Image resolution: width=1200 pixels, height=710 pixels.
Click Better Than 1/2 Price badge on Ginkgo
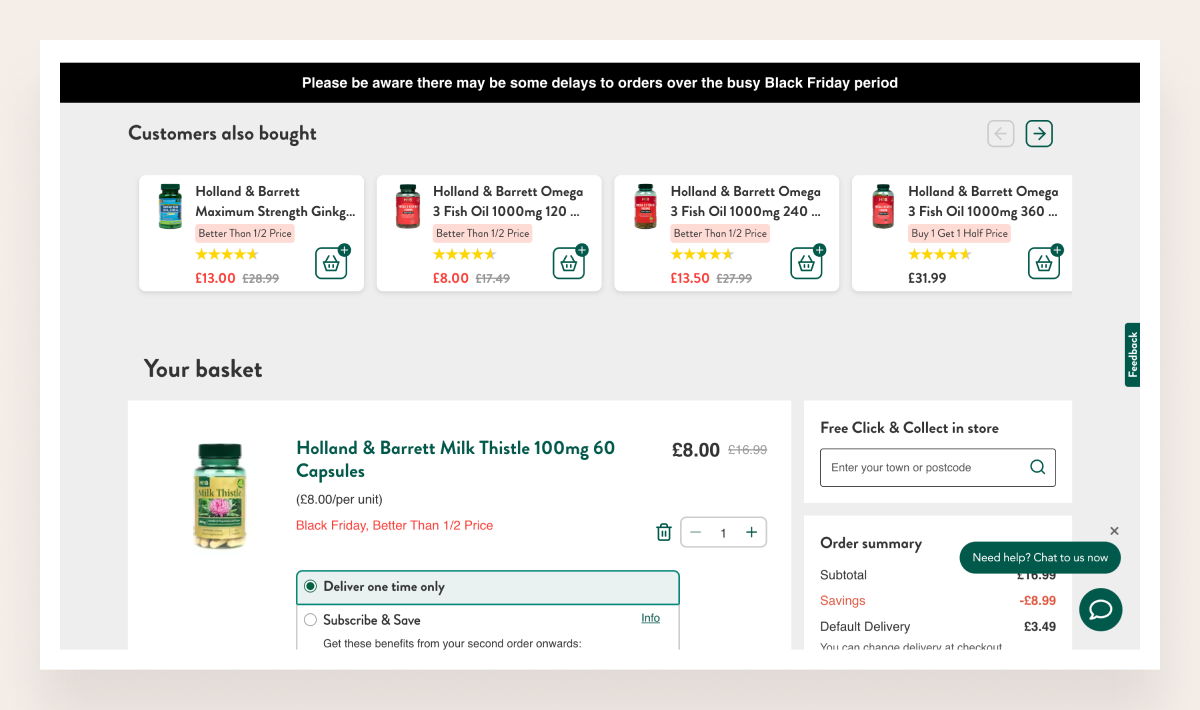pos(245,233)
